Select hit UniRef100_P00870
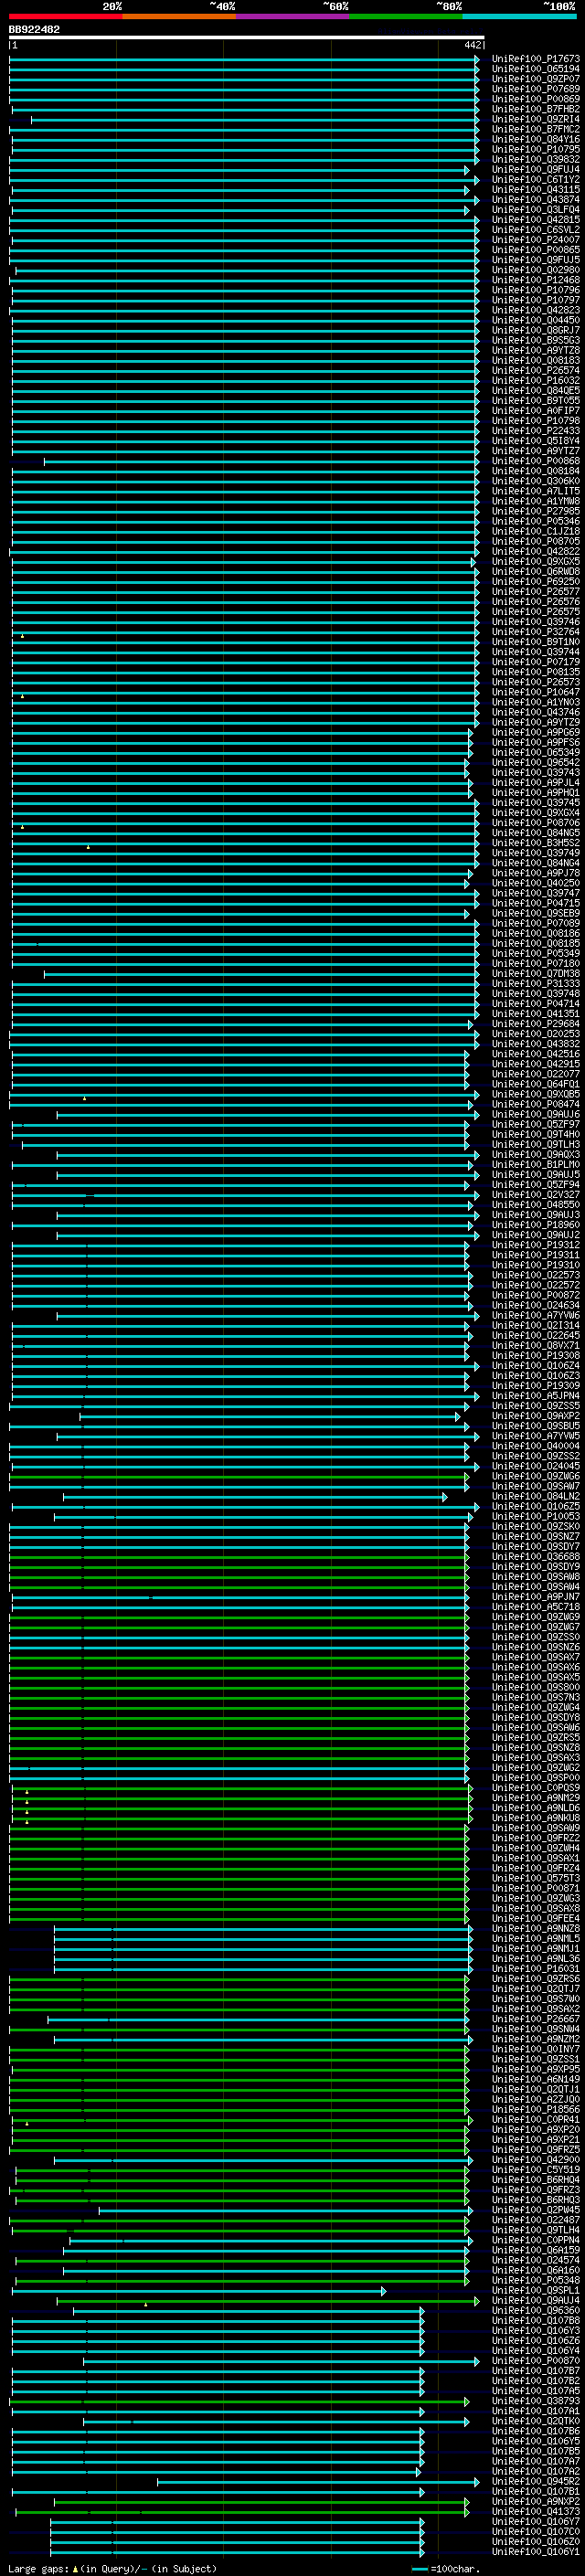Screen dimensions: 585x2576 536,2361
